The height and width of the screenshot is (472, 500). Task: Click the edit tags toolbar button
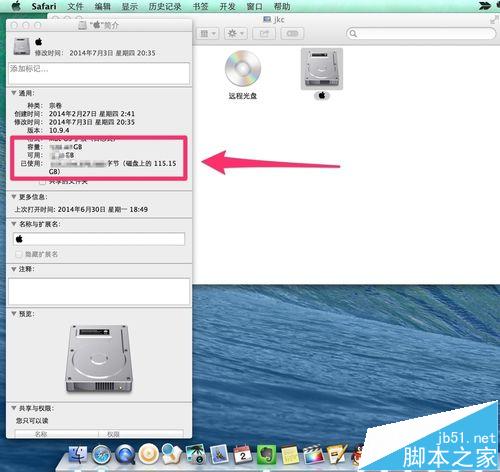click(x=292, y=34)
